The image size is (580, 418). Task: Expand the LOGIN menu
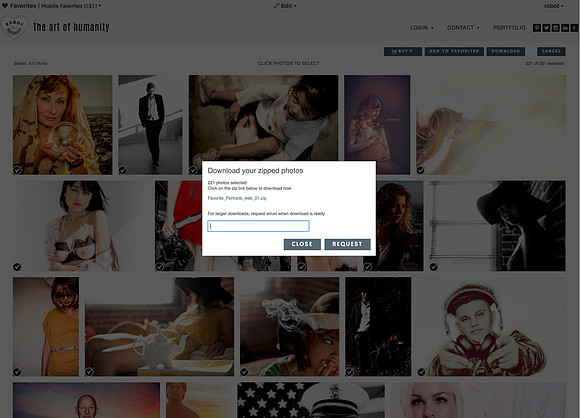tap(422, 28)
